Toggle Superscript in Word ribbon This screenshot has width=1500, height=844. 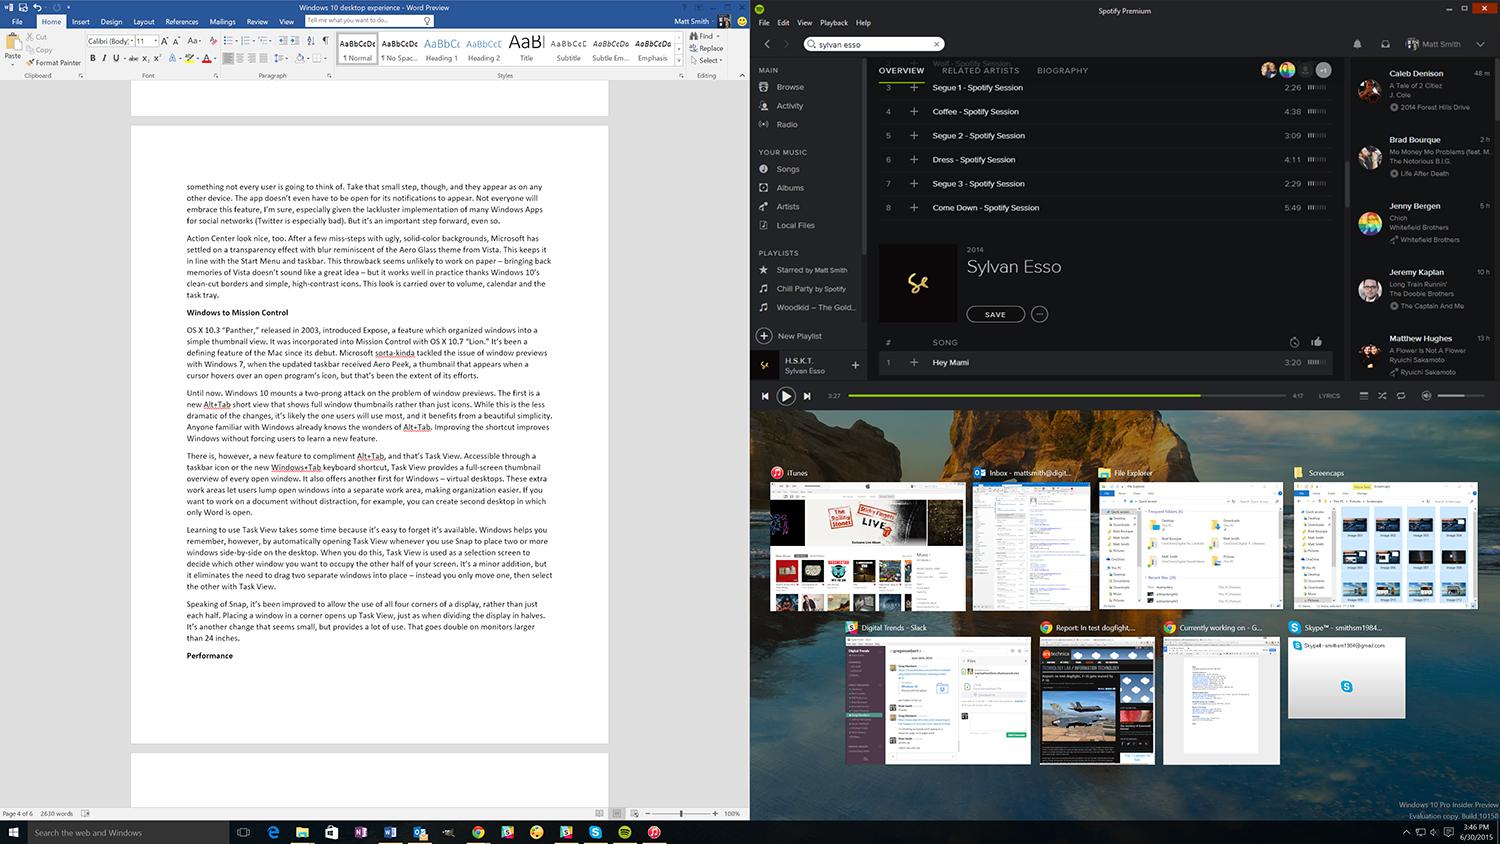(157, 58)
